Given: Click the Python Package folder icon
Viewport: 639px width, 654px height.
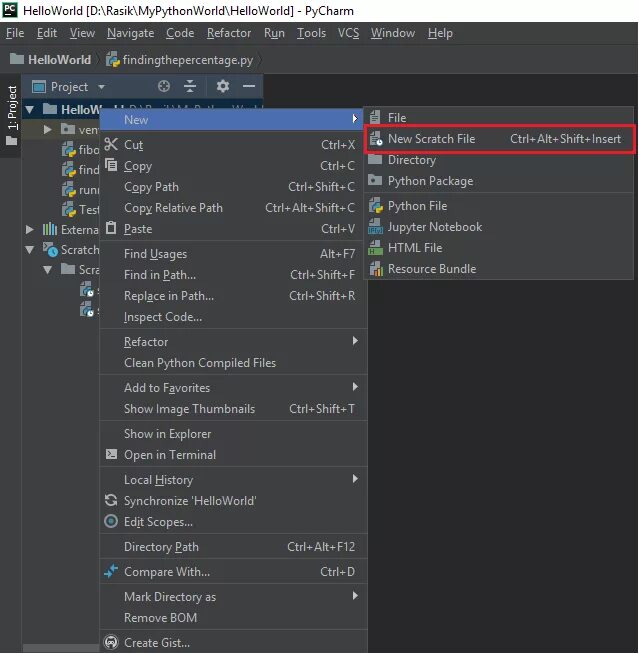Looking at the screenshot, I should tap(375, 180).
